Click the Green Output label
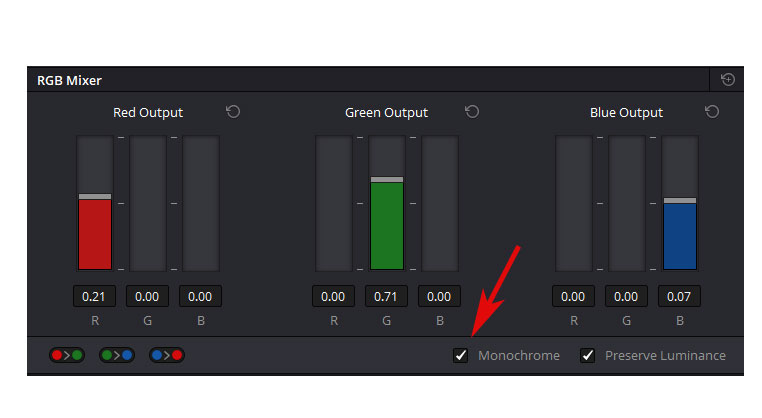 (386, 113)
